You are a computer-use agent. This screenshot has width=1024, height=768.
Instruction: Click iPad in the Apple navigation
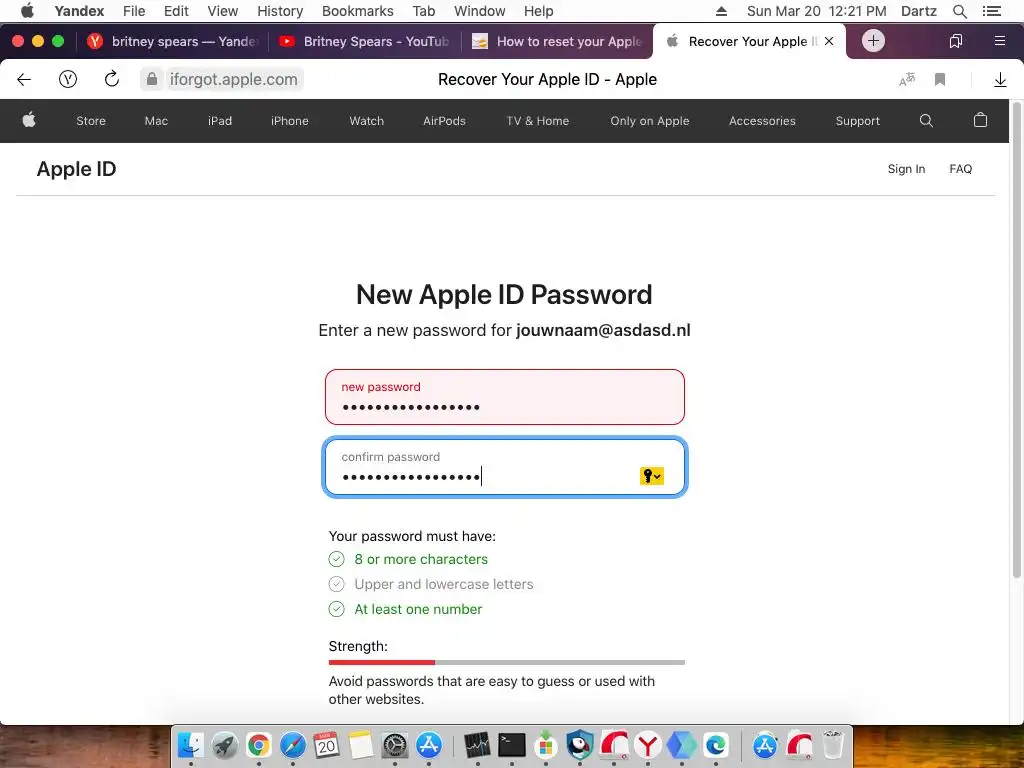point(220,121)
